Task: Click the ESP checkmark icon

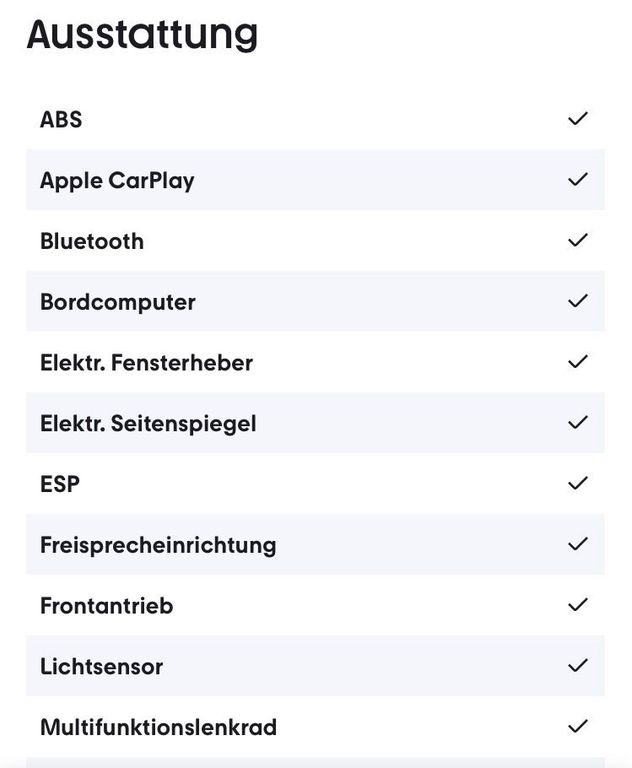Action: coord(577,484)
